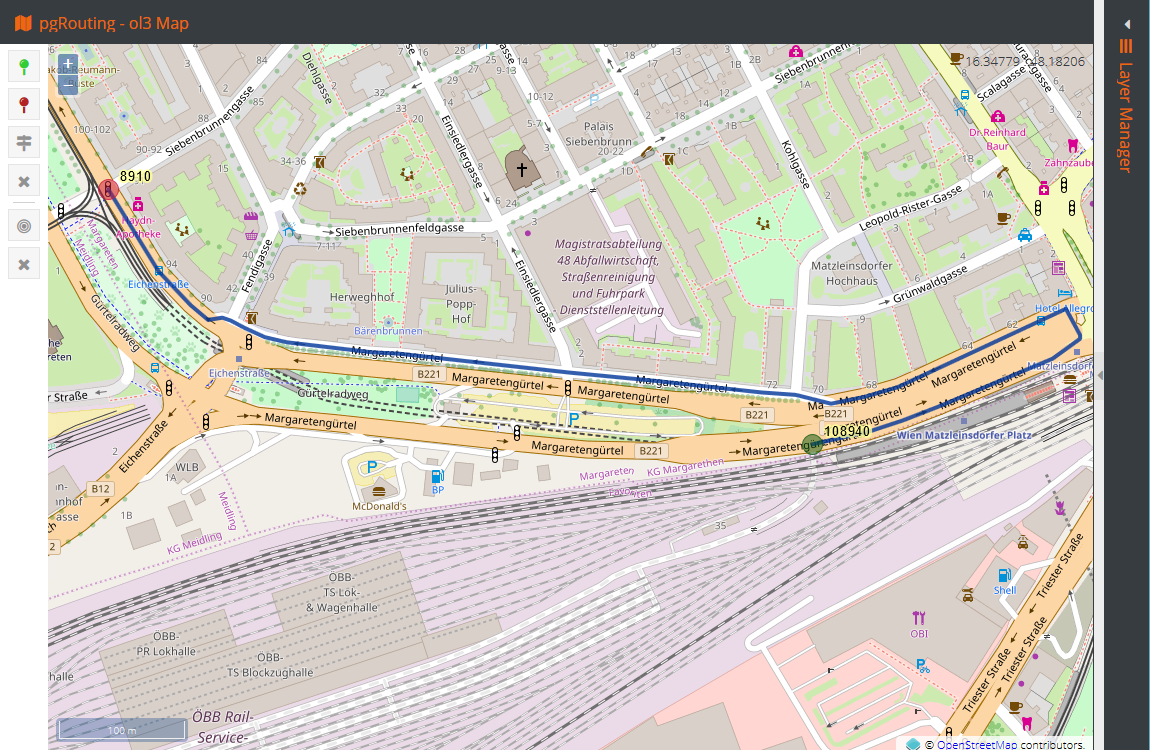
Task: Click the arrow above Layer Manager
Action: (x=1127, y=24)
